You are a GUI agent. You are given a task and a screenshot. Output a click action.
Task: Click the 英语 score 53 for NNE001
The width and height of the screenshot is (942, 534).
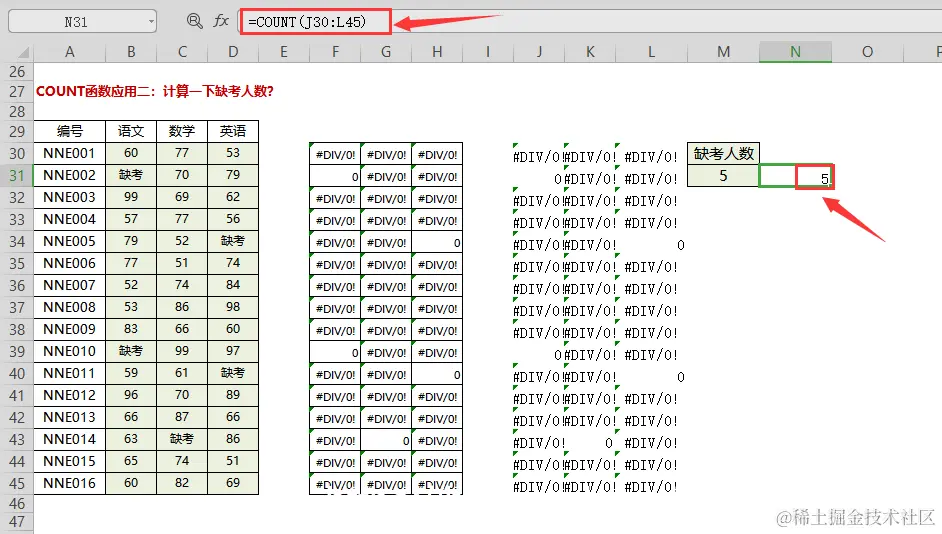(233, 153)
